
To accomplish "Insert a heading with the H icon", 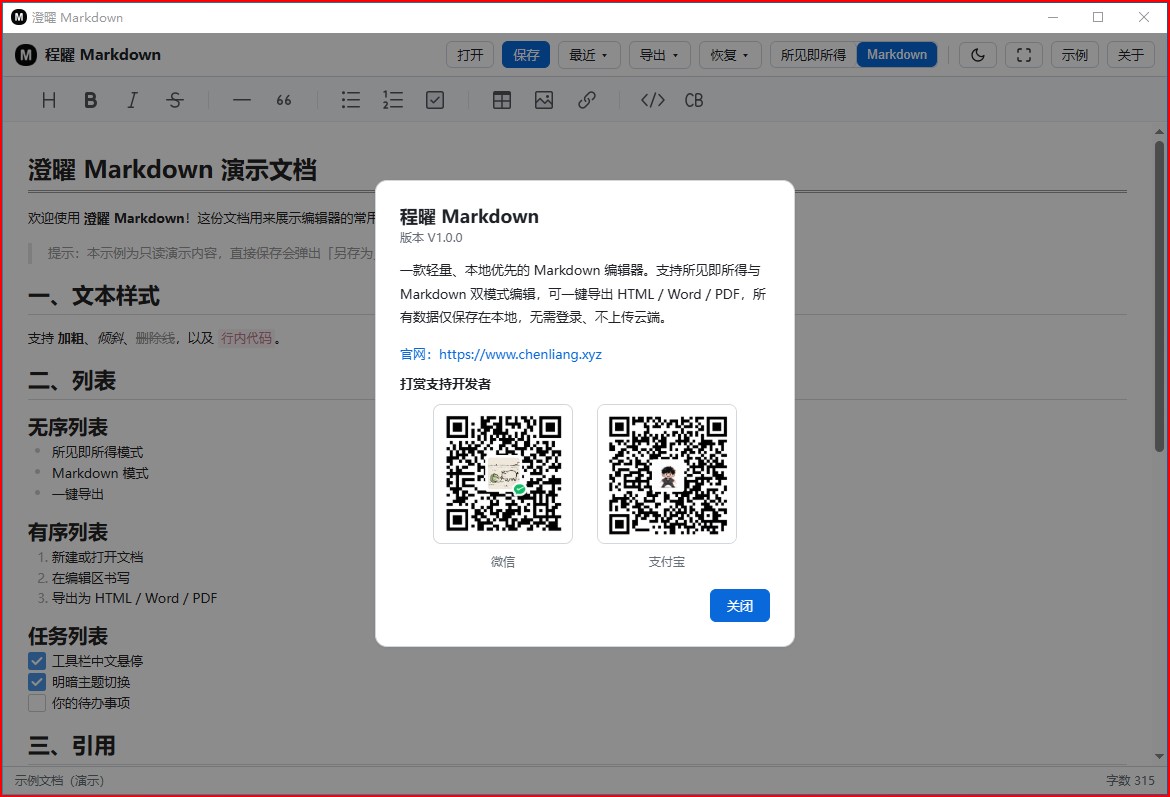I will point(49,100).
